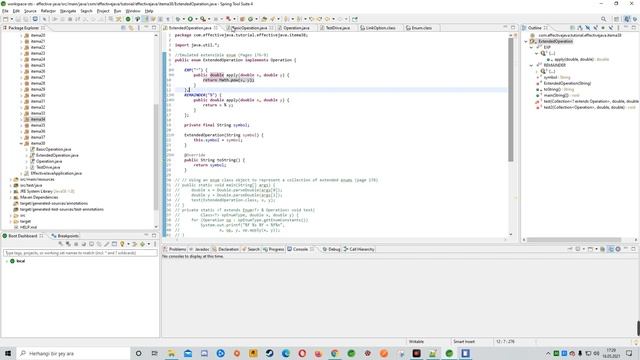This screenshot has height=360, width=640.
Task: Toggle Sort members in Outline
Action: click(x=580, y=28)
